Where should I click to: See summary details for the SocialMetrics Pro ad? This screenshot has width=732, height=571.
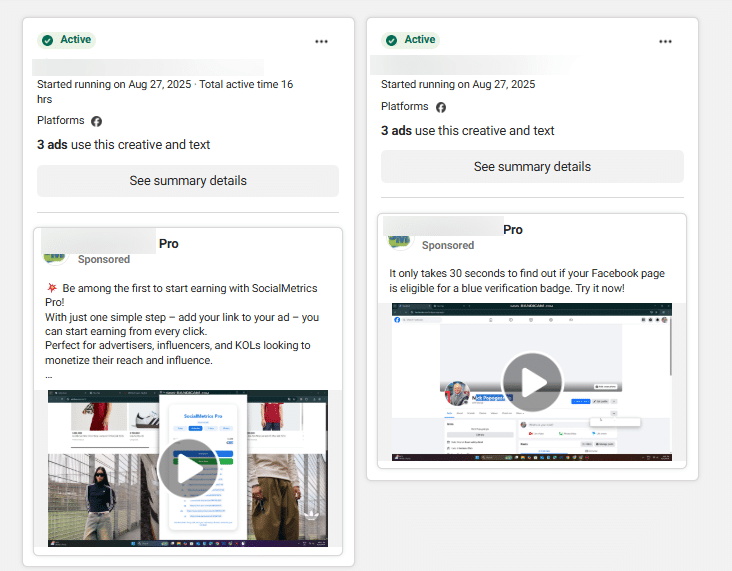click(188, 181)
